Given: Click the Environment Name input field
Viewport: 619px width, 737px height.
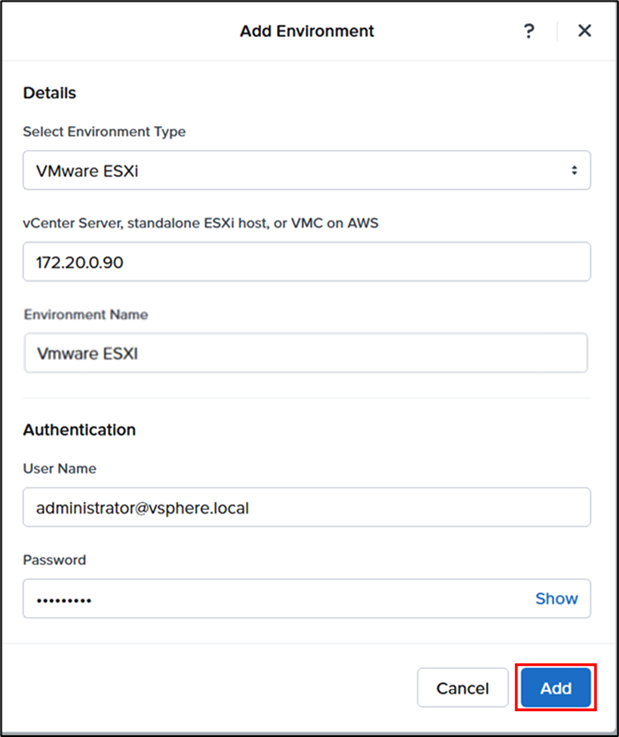Looking at the screenshot, I should click(x=306, y=353).
